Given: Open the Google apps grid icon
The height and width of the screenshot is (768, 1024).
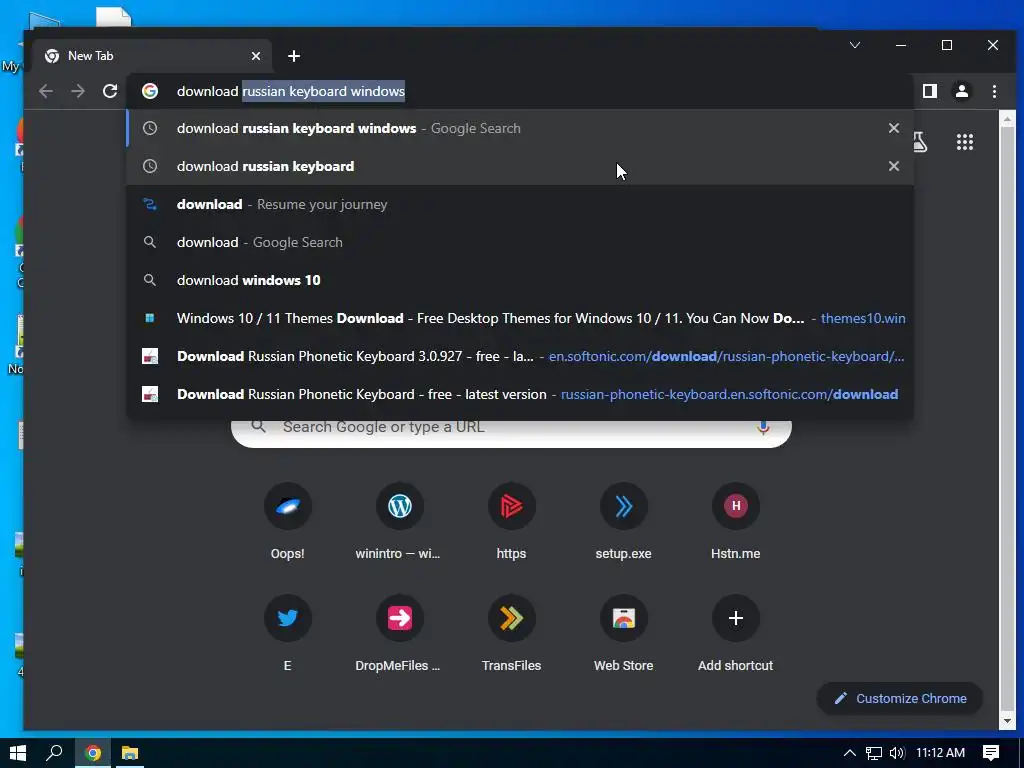Looking at the screenshot, I should click(x=965, y=142).
